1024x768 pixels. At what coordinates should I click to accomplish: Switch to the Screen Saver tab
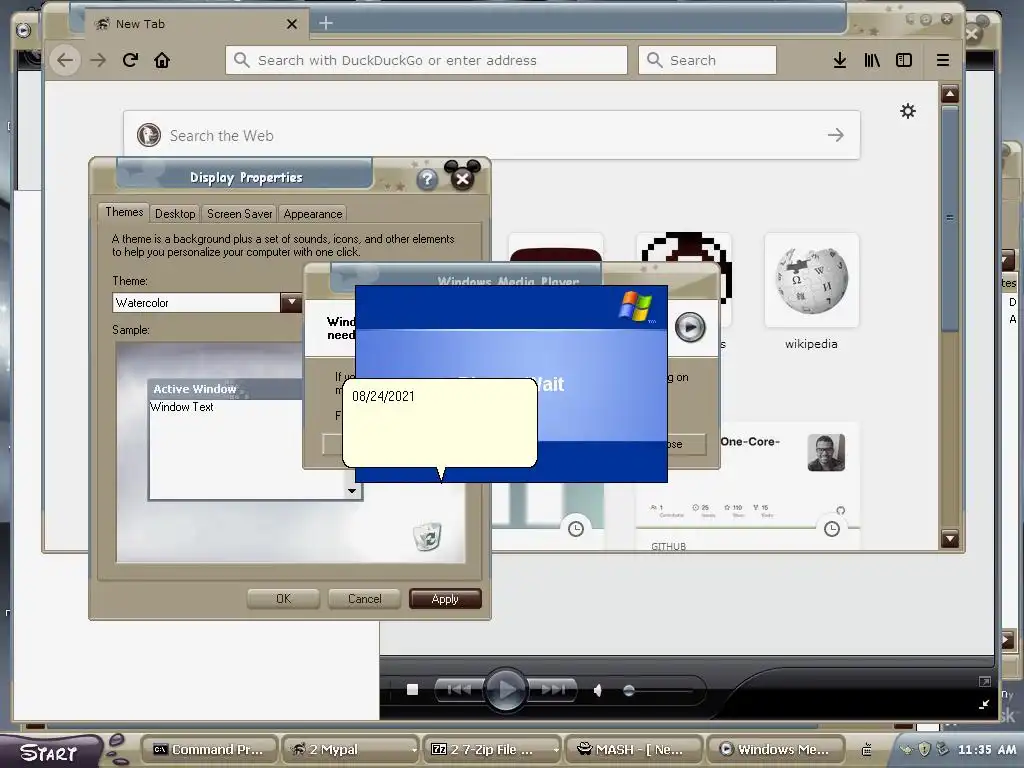tap(239, 214)
